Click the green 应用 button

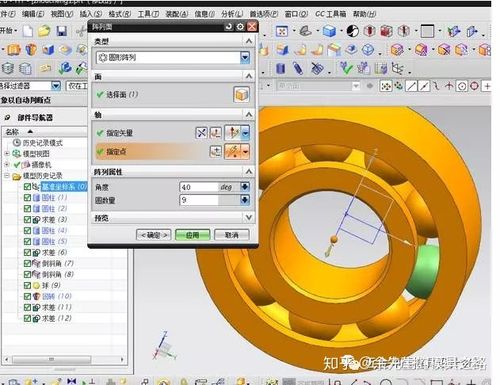[192, 235]
